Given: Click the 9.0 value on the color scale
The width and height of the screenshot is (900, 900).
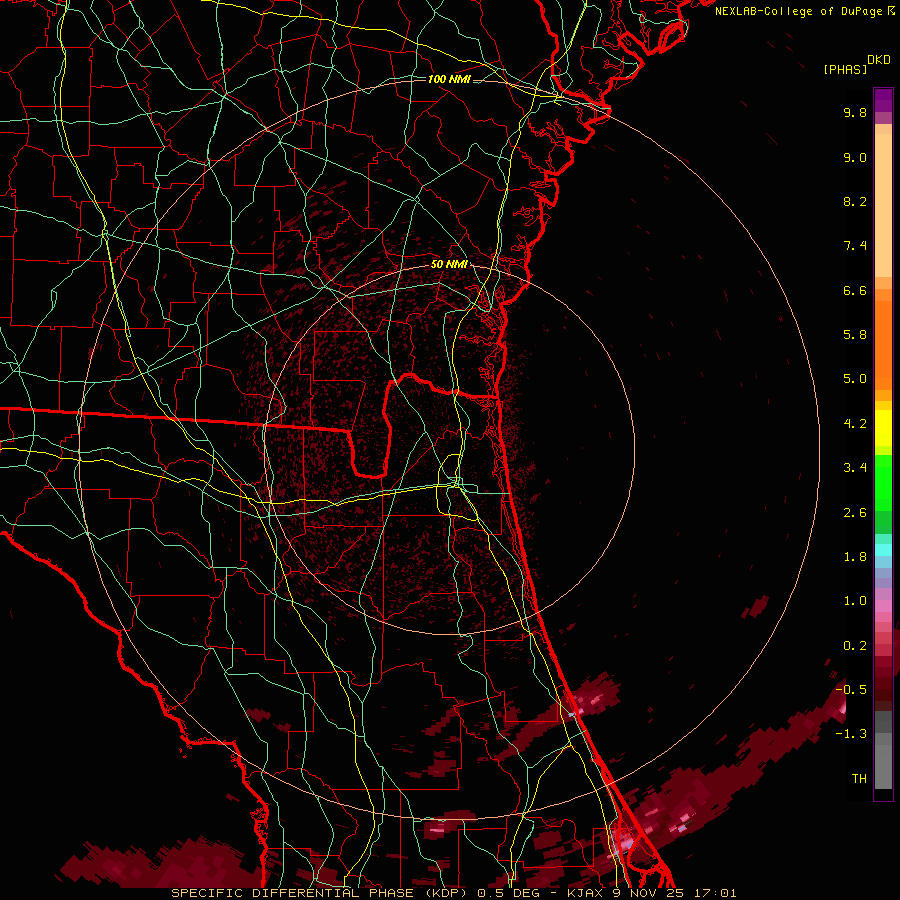Looking at the screenshot, I should pos(855,157).
